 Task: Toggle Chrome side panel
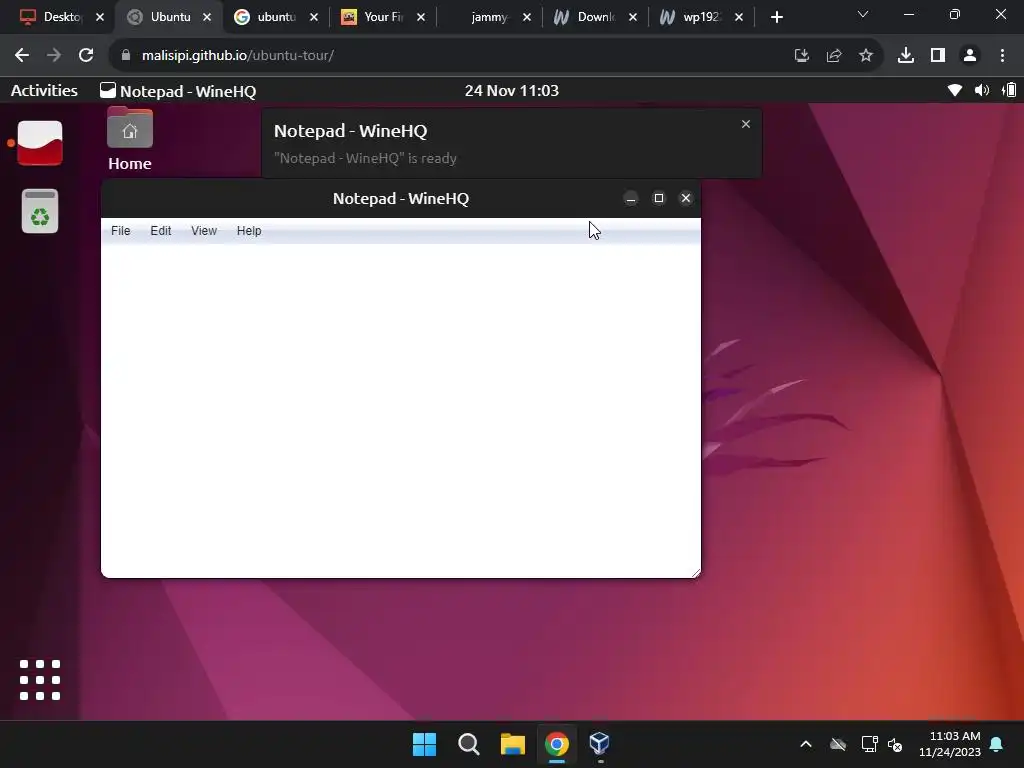[938, 56]
